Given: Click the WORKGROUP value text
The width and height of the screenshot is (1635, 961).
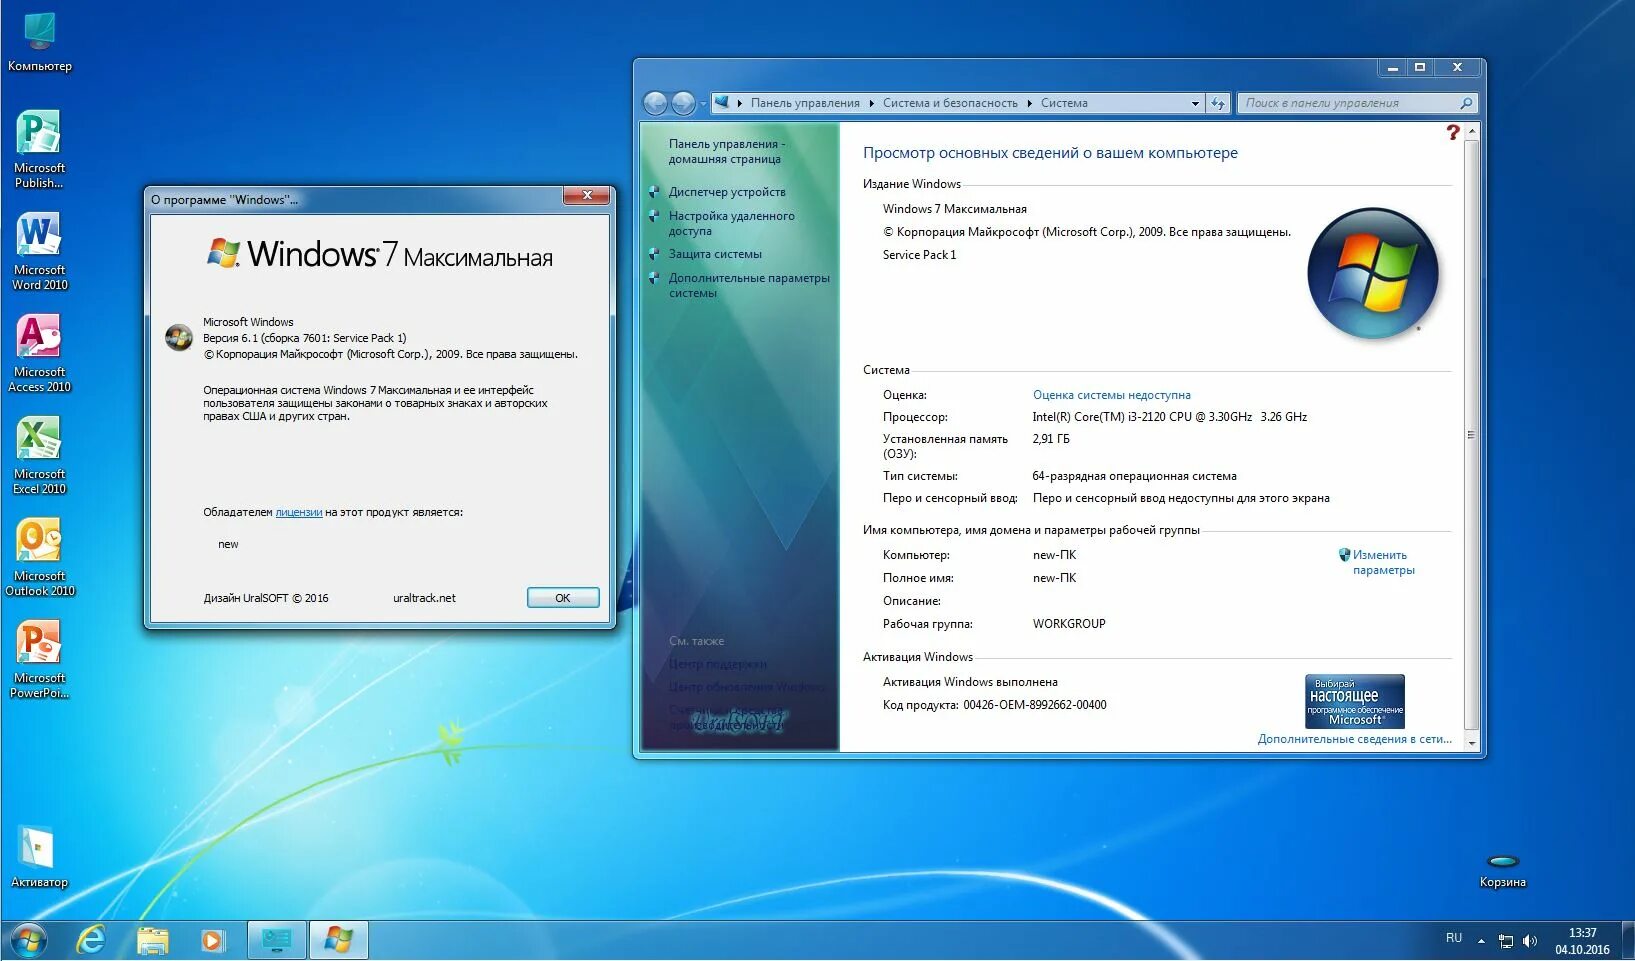Looking at the screenshot, I should [1069, 624].
